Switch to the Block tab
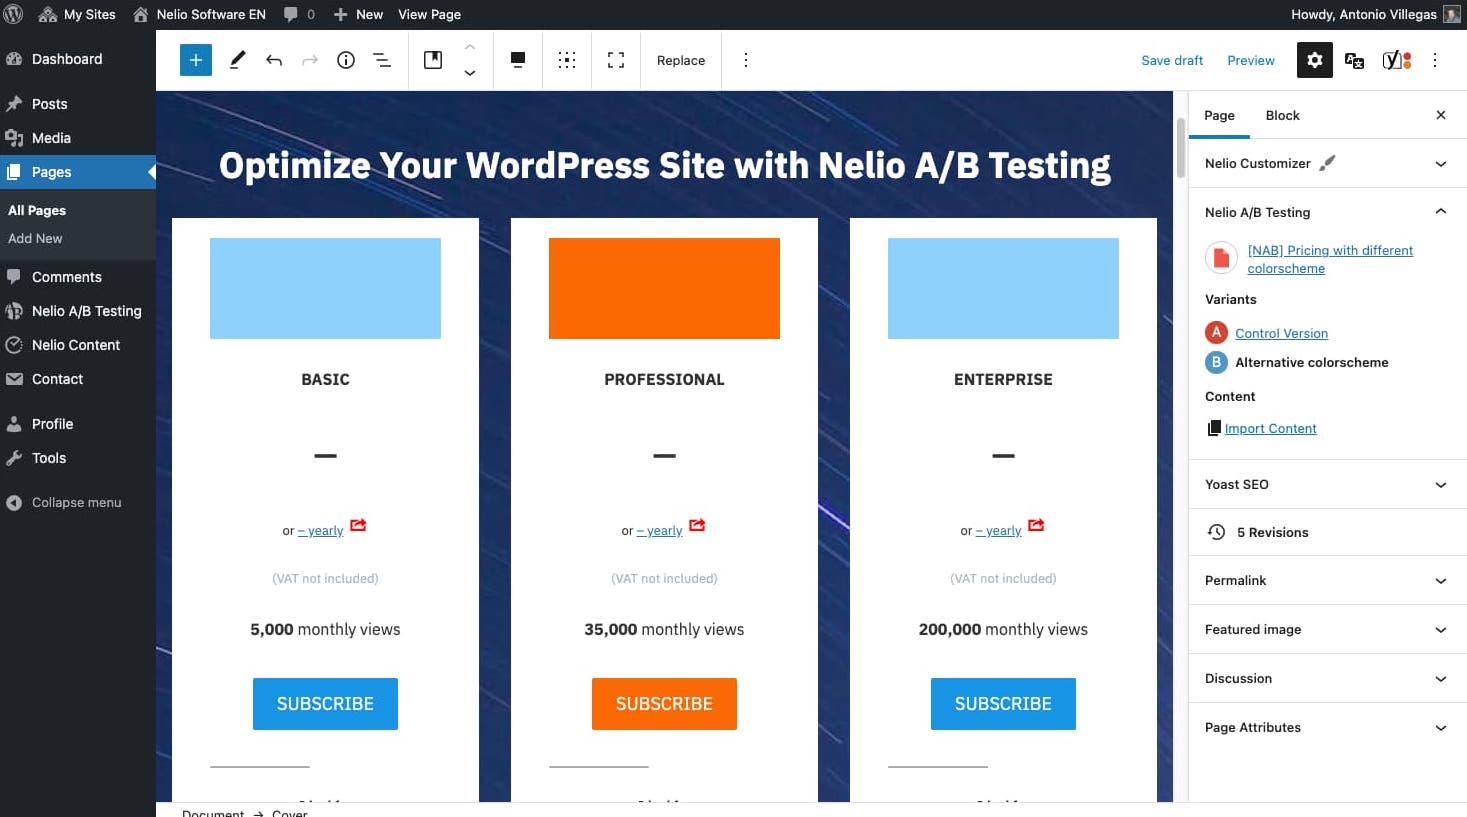The height and width of the screenshot is (817, 1467). click(x=1282, y=115)
